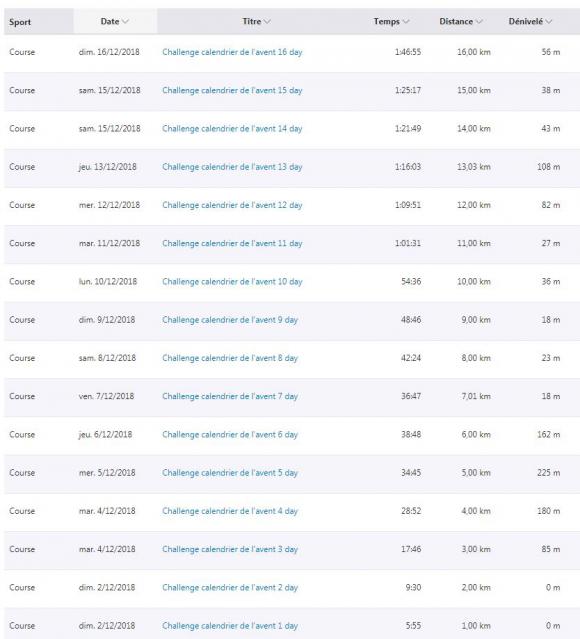The image size is (580, 639).
Task: Select the 1:01:31 time cell
Action: (408, 243)
